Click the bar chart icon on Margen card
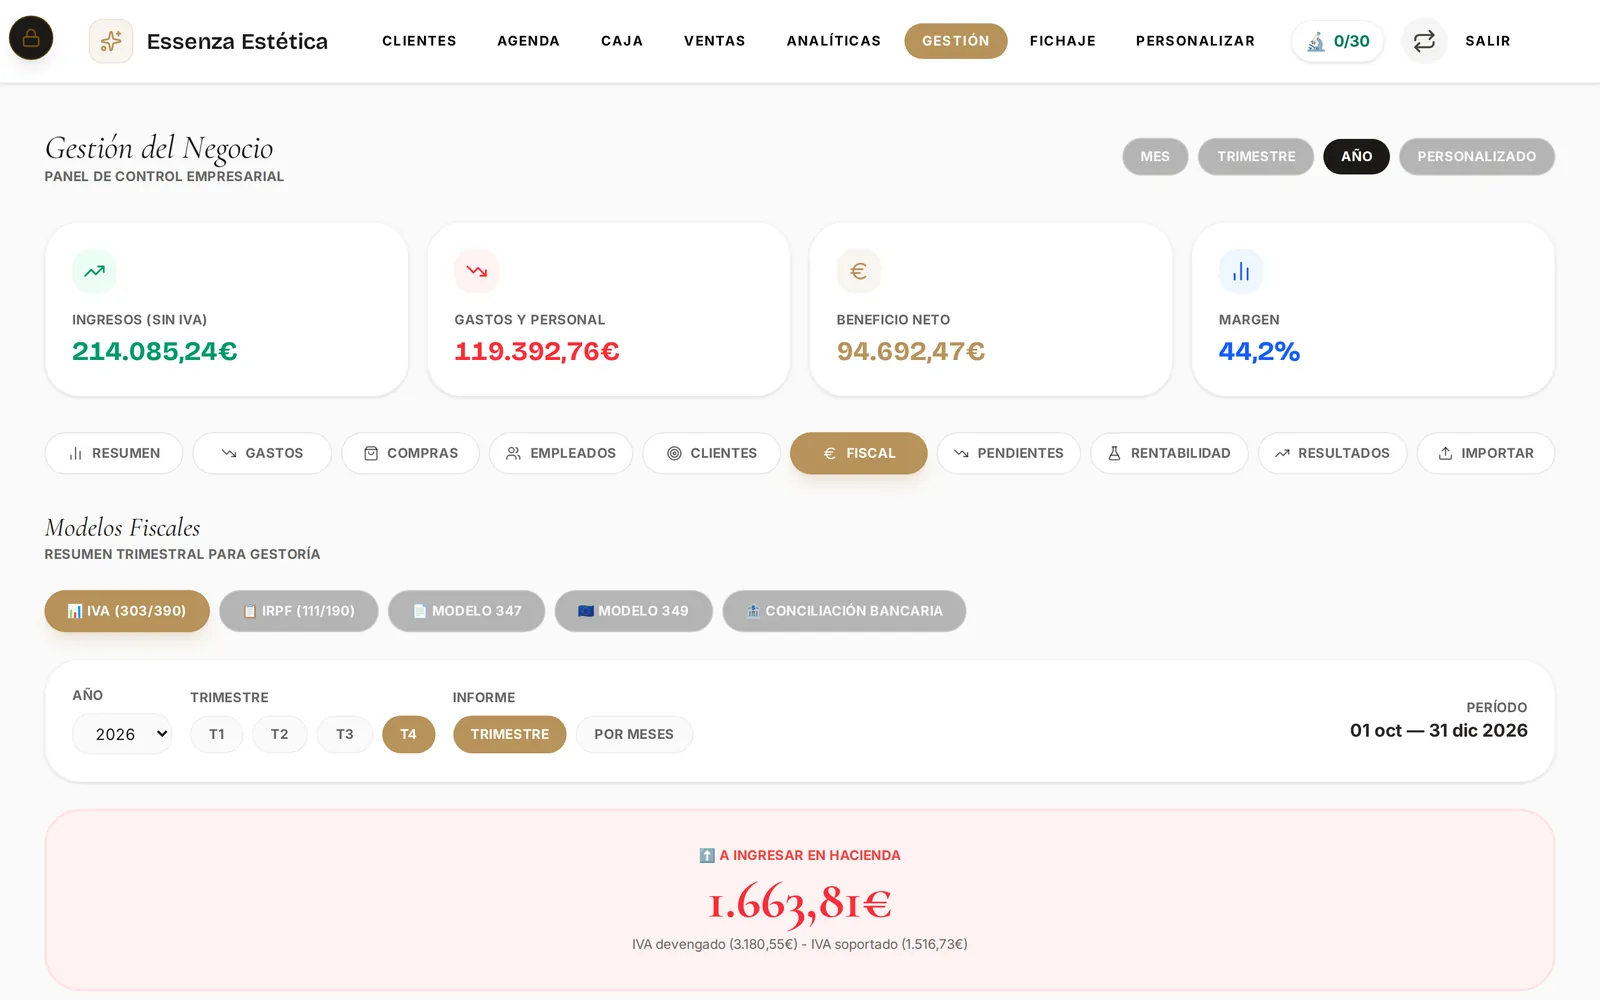Image resolution: width=1600 pixels, height=1000 pixels. 1241,271
